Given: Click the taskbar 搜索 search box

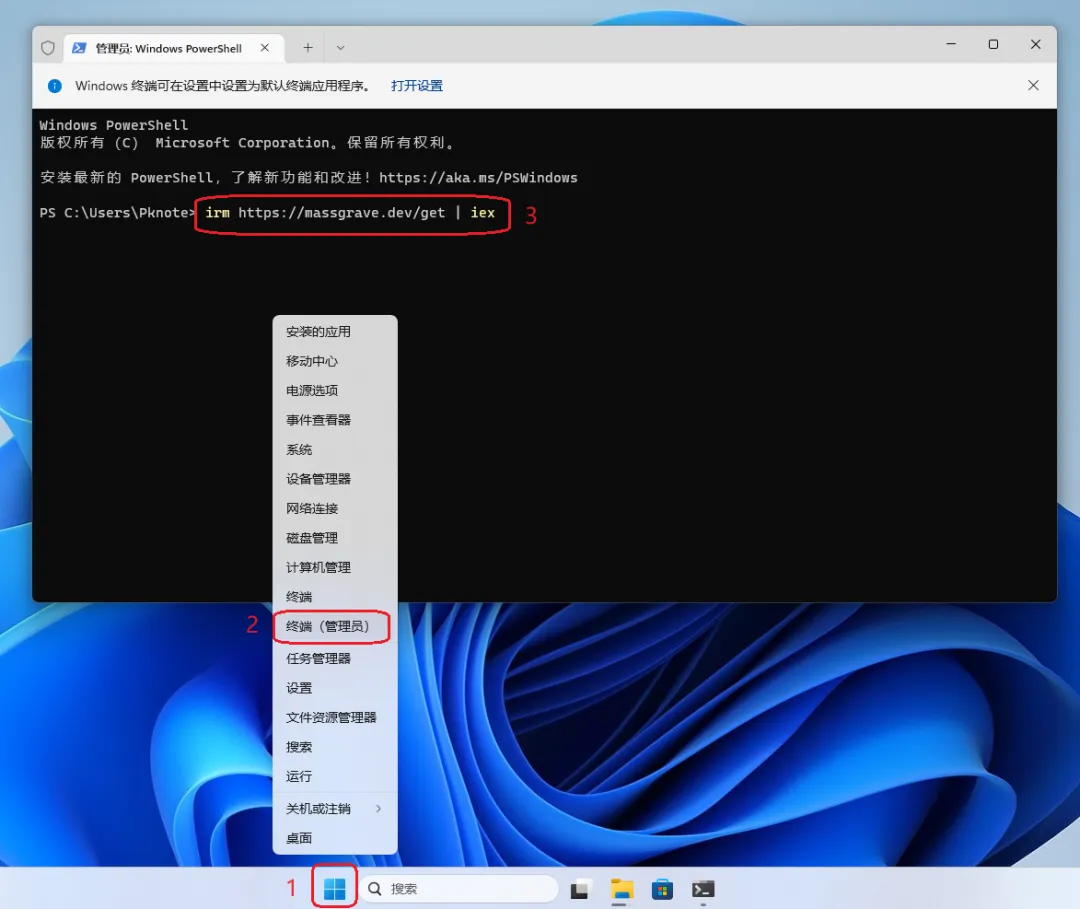Looking at the screenshot, I should (459, 889).
